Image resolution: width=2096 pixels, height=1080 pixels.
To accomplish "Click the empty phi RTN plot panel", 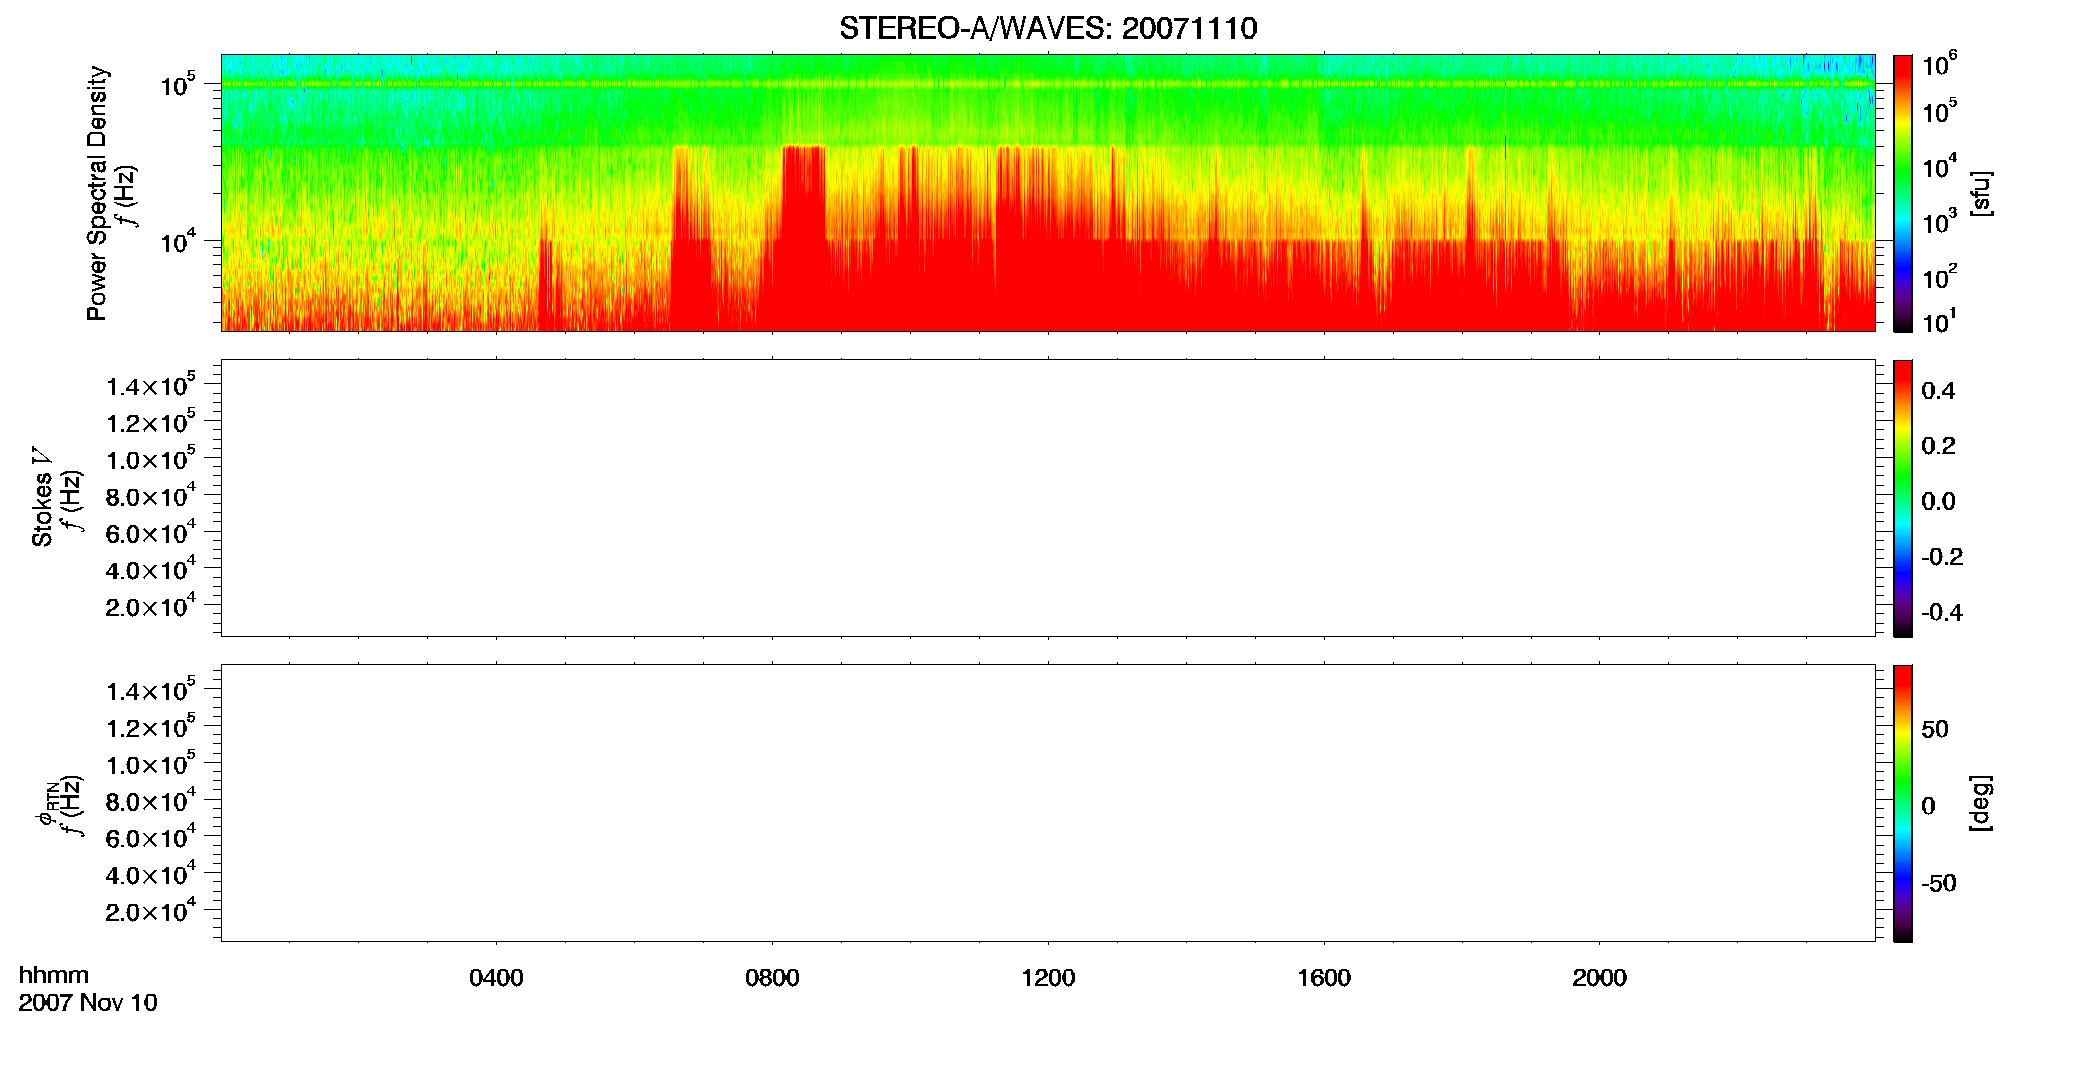I will pyautogui.click(x=1048, y=803).
